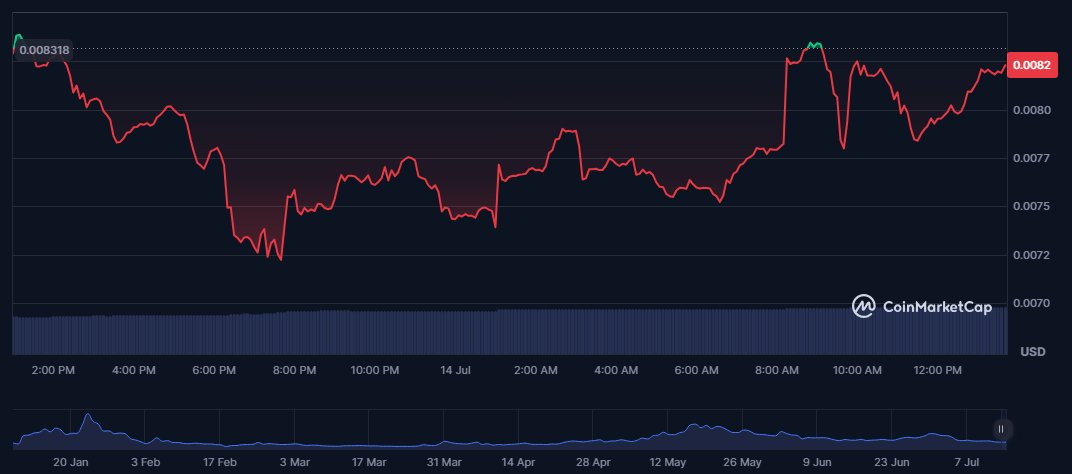Click 31 Mar on the range navigator
This screenshot has height=474, width=1072.
(x=444, y=462)
